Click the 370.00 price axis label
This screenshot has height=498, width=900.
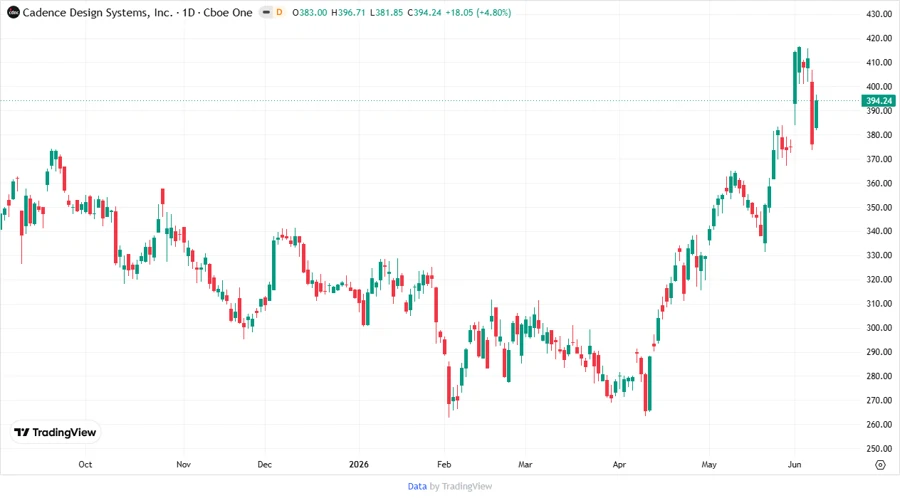[x=879, y=159]
